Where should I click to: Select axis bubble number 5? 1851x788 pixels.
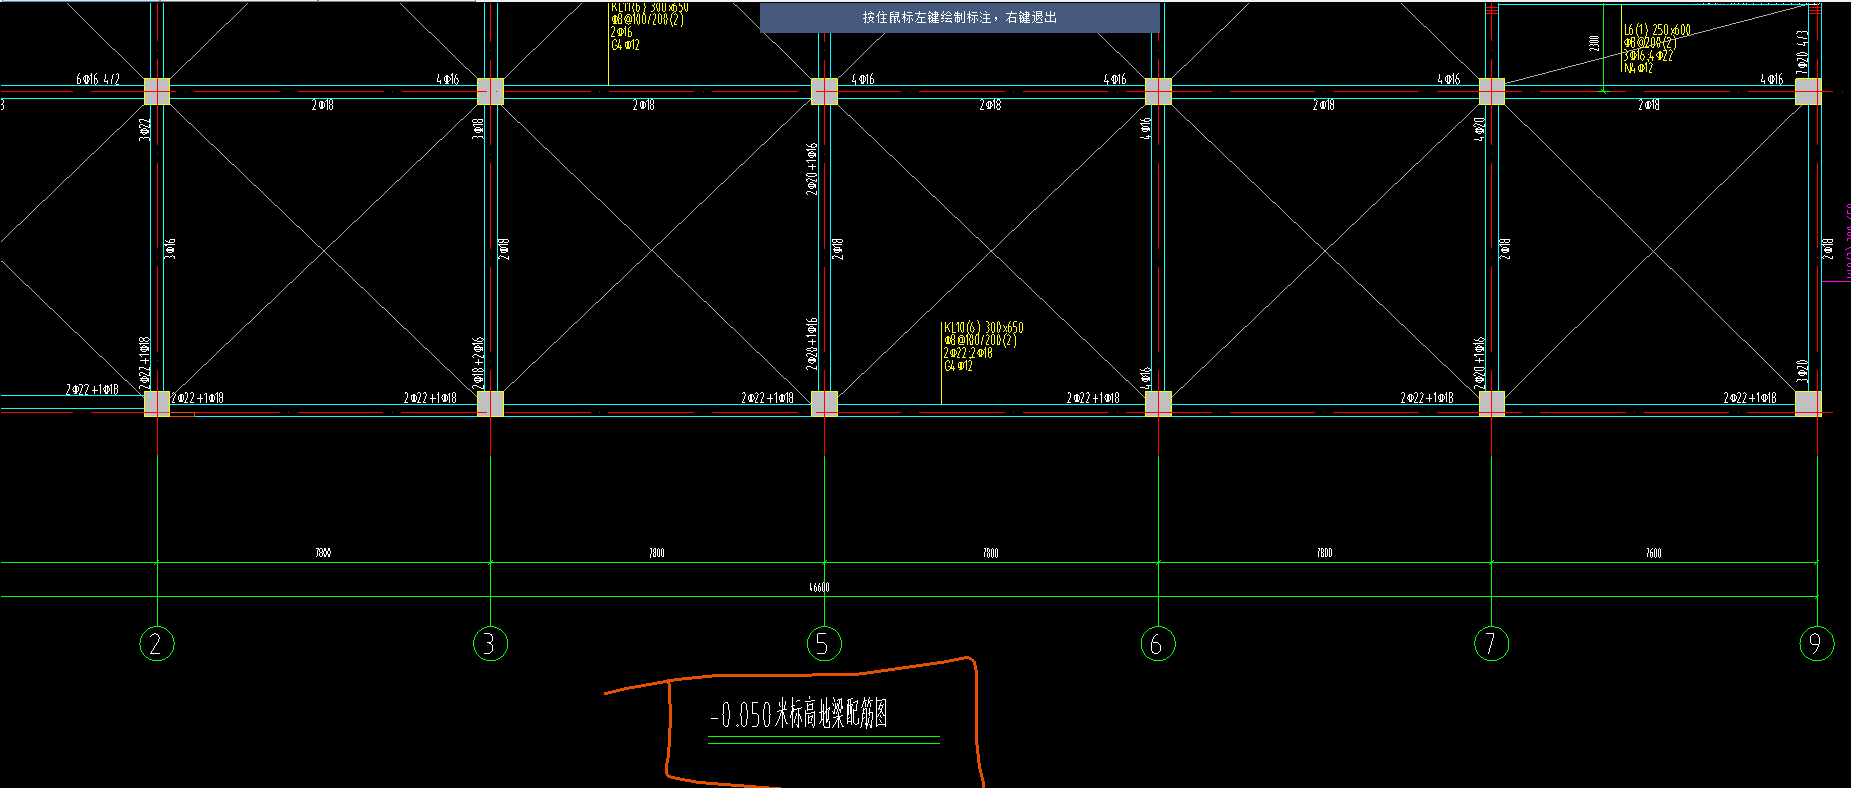824,643
